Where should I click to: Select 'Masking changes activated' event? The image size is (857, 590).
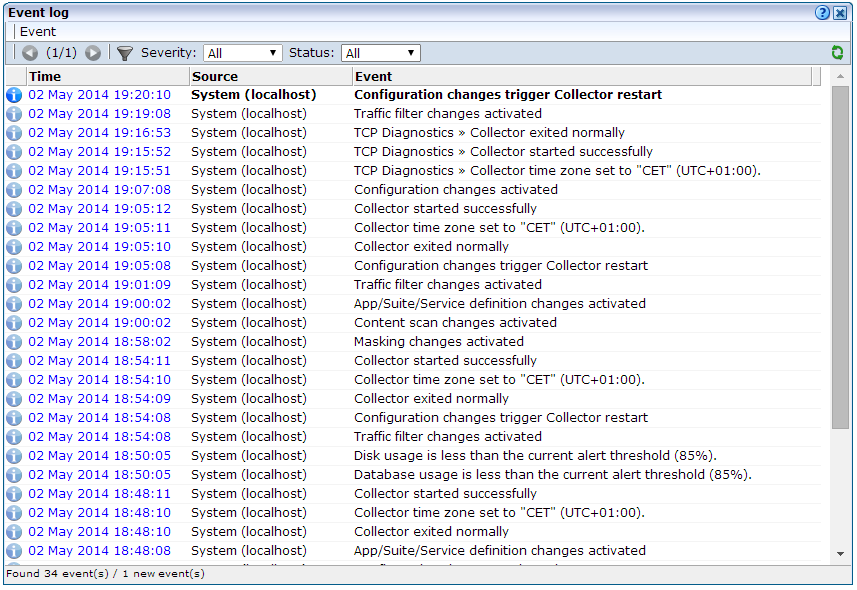[x=439, y=342]
